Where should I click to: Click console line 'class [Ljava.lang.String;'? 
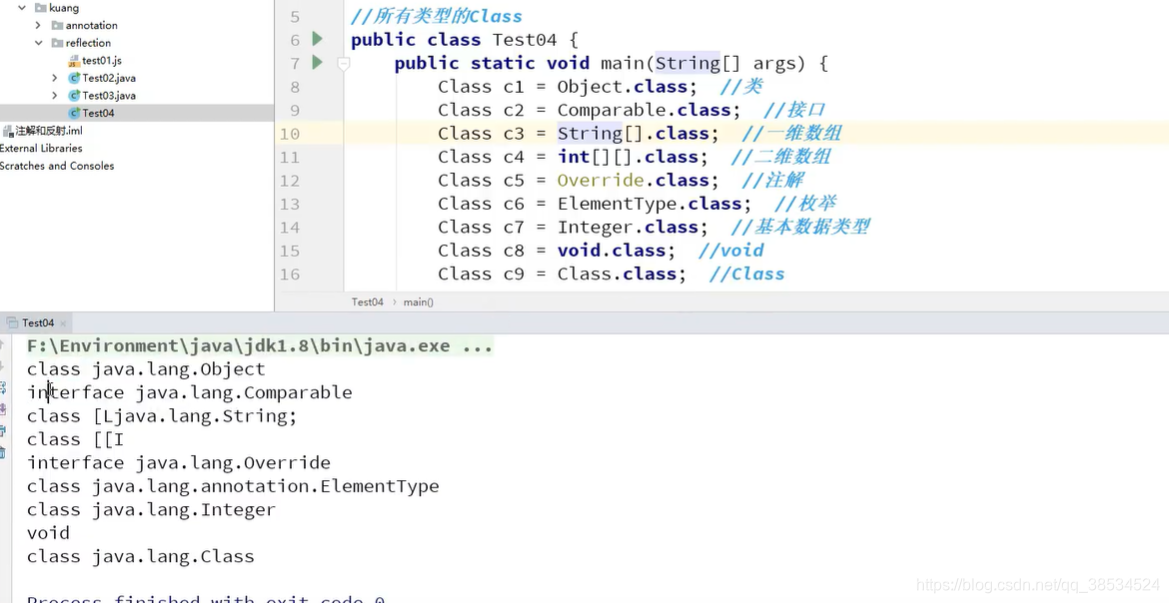click(x=162, y=416)
